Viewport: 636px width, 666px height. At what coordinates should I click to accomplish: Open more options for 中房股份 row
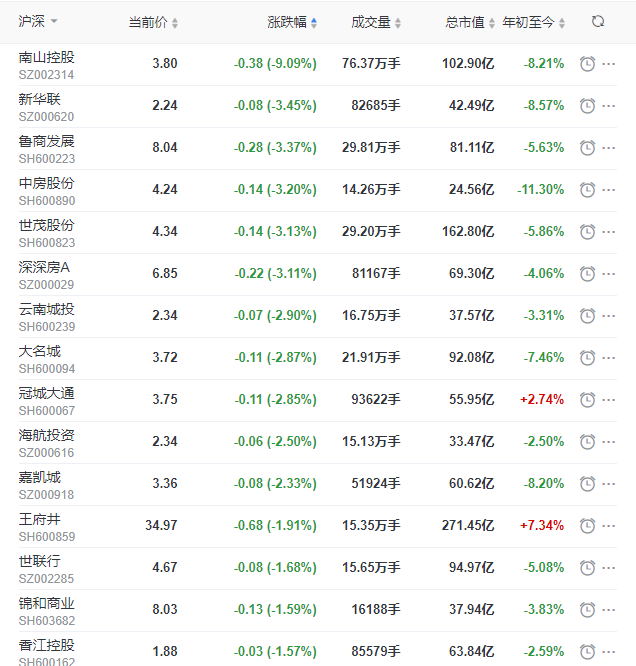point(609,190)
